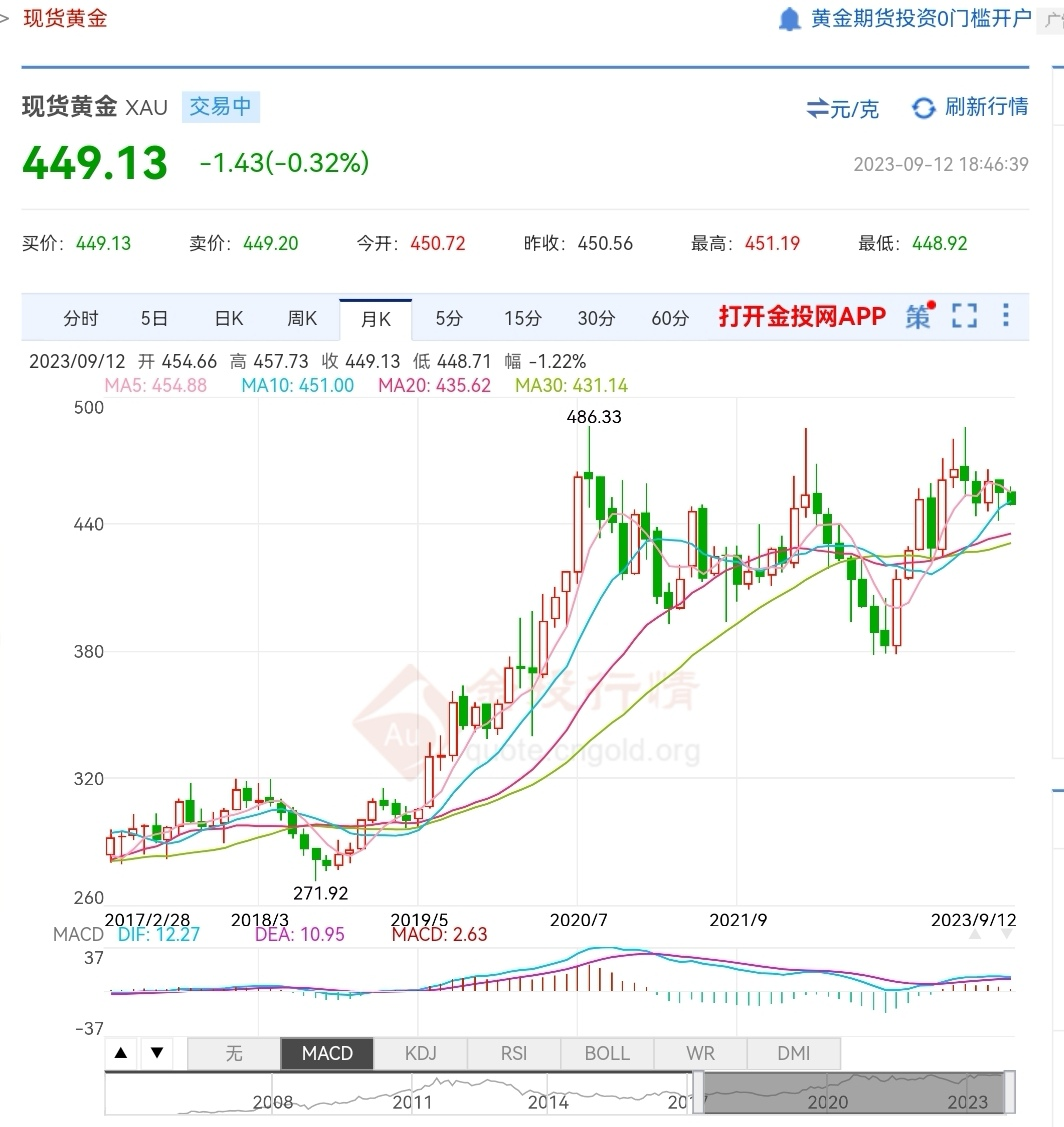Open the three-dot more options menu
Screen dimensions: 1064x1127
(1006, 317)
